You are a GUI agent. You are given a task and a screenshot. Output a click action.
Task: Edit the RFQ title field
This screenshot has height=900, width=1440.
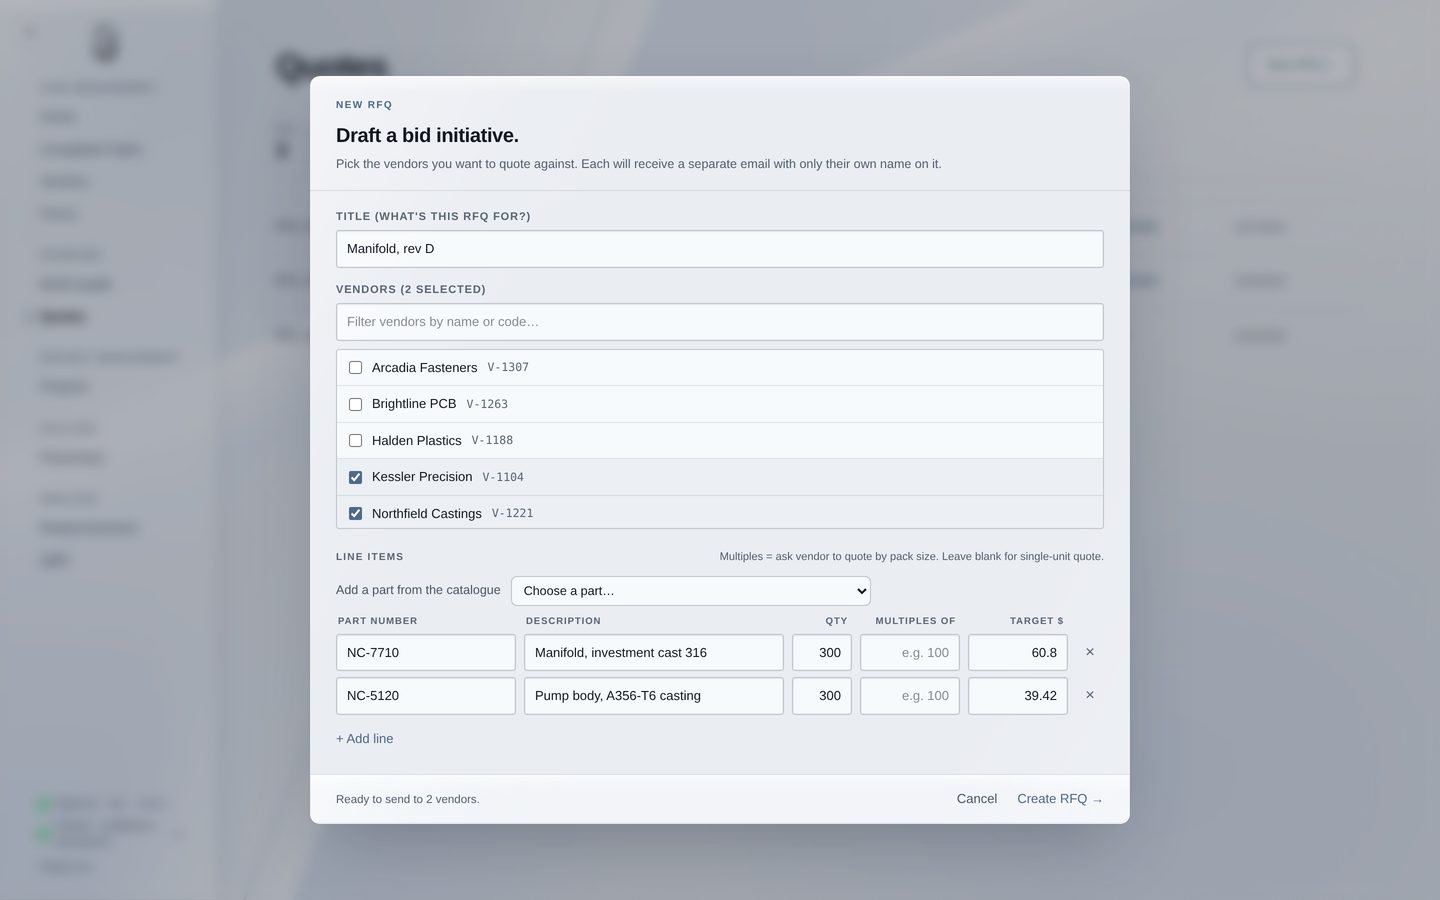tap(720, 249)
